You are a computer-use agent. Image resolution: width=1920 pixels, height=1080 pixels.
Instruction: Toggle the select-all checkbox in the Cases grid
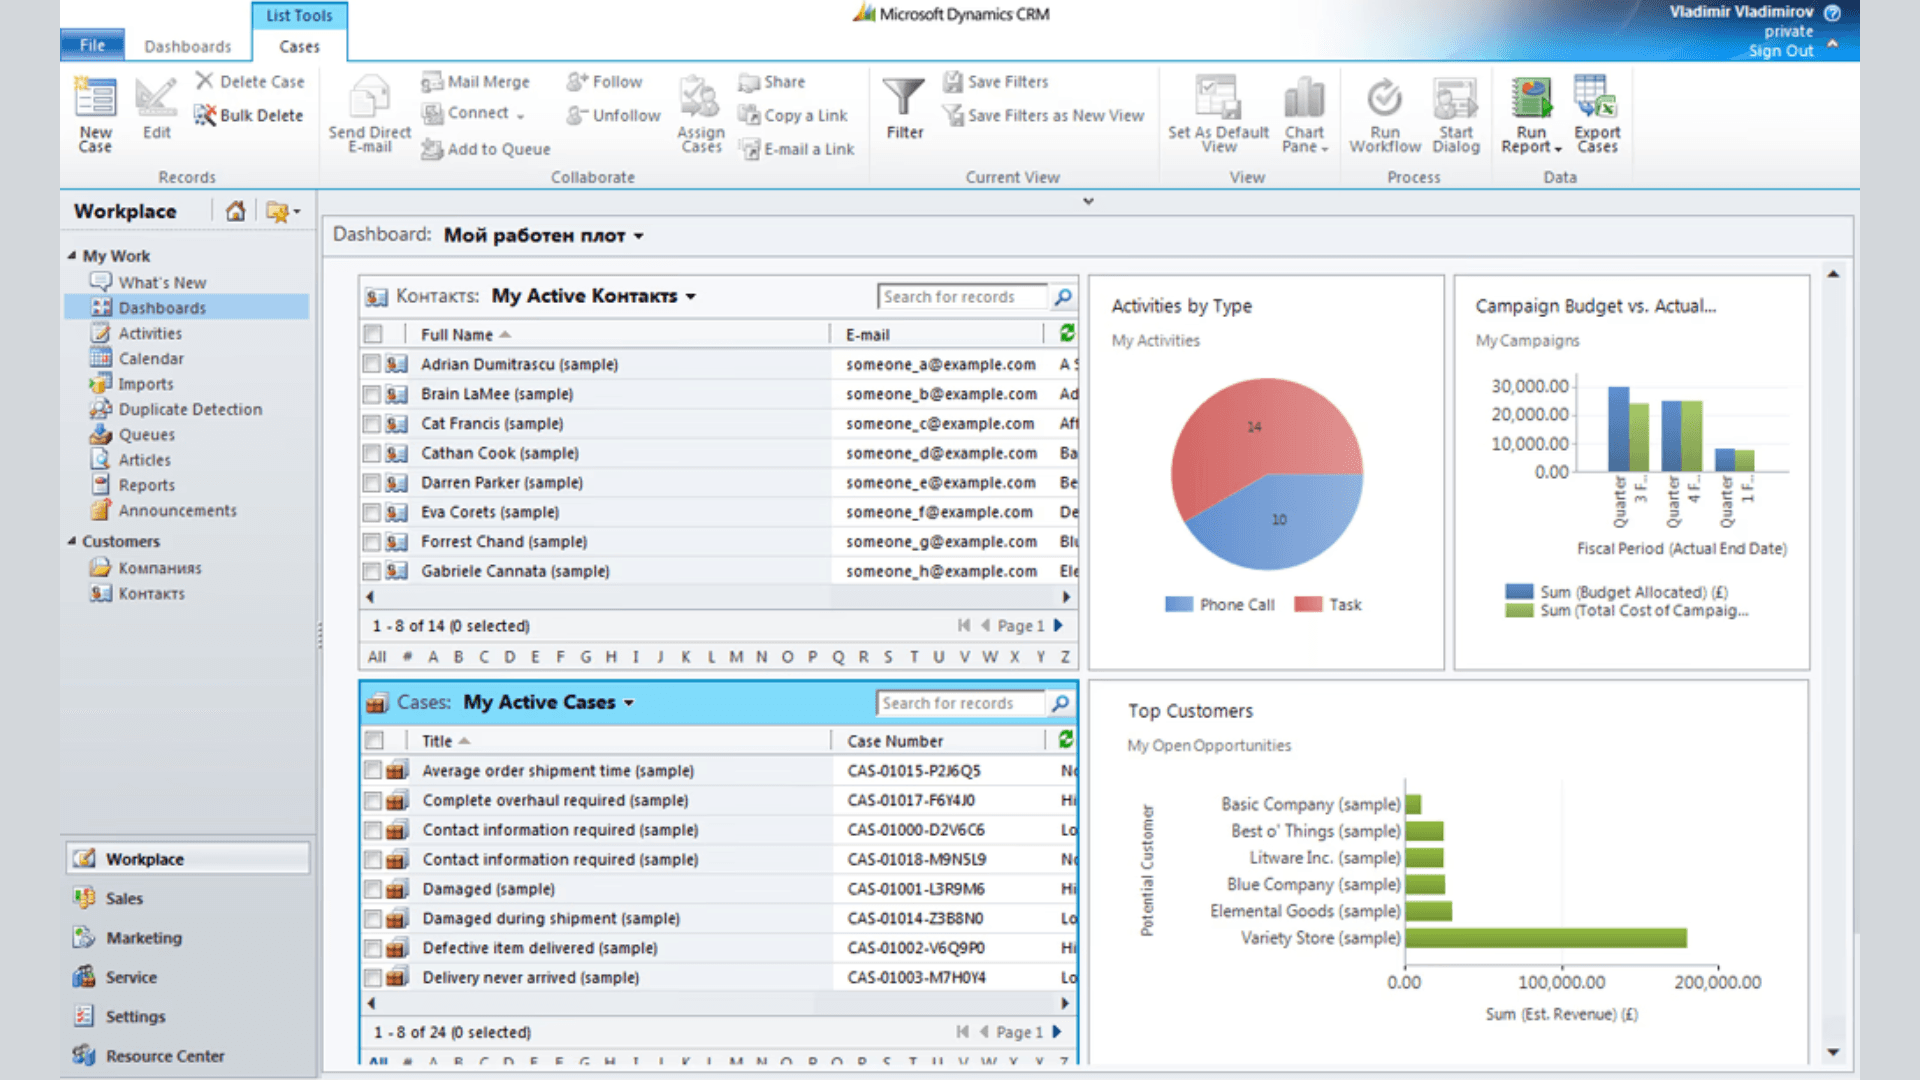click(374, 740)
